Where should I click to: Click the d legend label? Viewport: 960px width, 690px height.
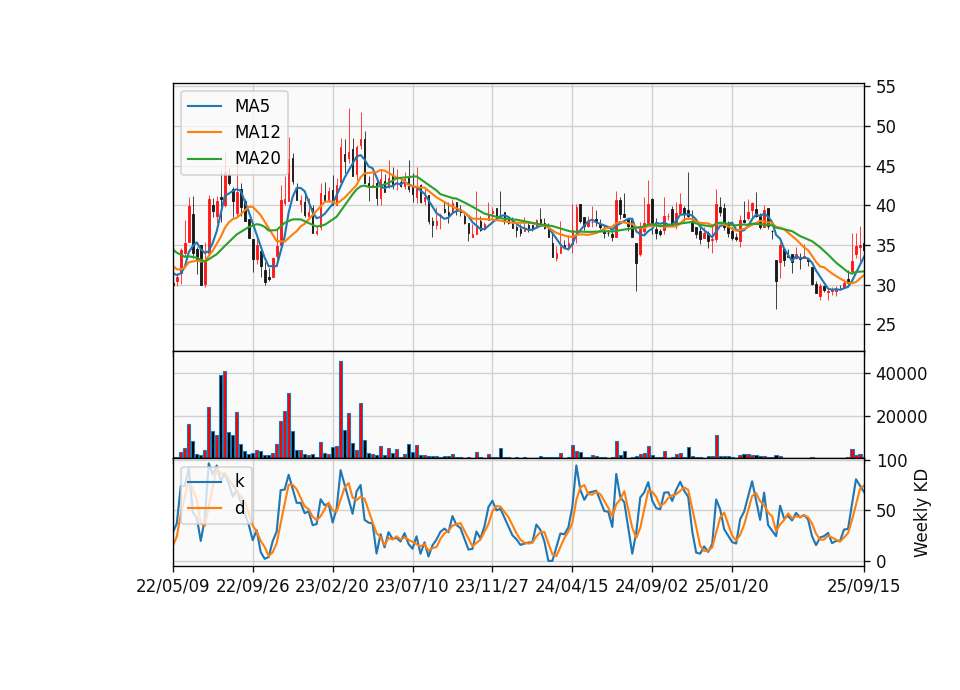pos(240,508)
